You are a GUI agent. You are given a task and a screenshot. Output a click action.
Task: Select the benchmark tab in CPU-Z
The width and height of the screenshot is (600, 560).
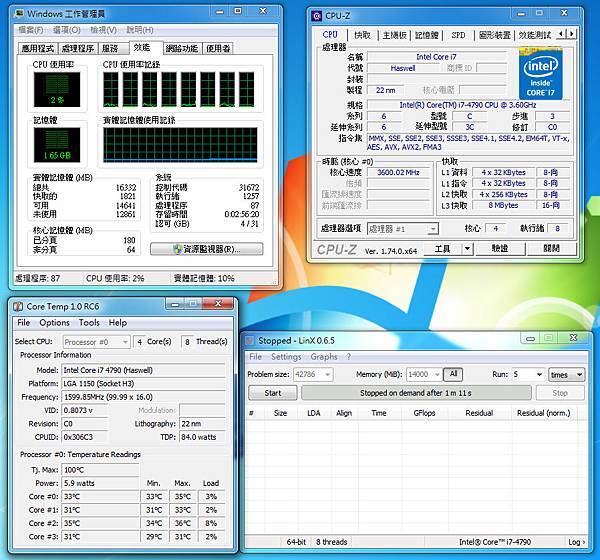[535, 35]
